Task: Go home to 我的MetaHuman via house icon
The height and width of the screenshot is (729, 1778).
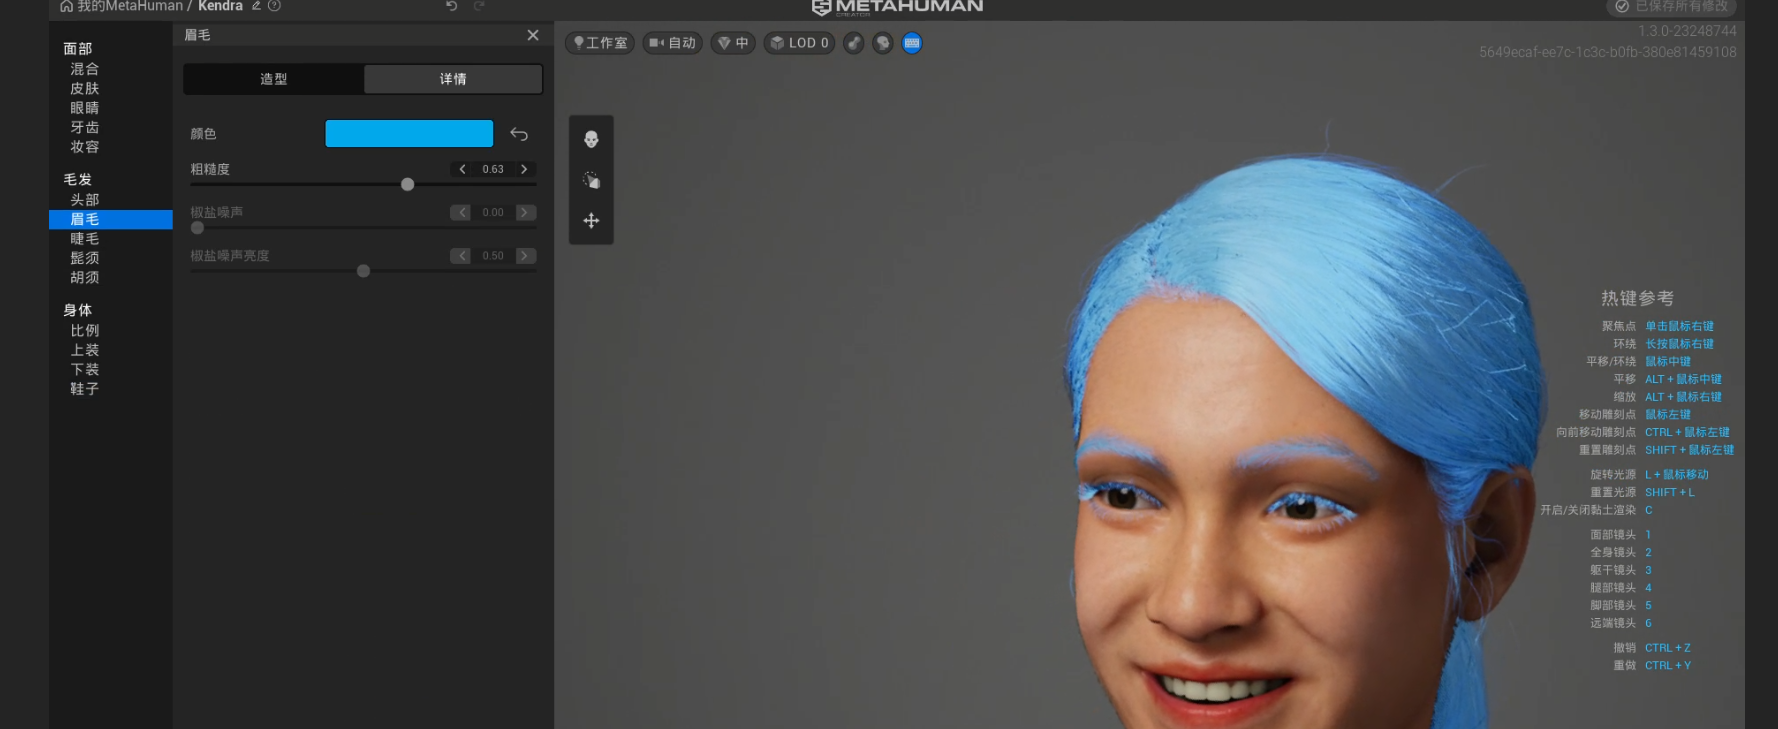Action: 66,6
